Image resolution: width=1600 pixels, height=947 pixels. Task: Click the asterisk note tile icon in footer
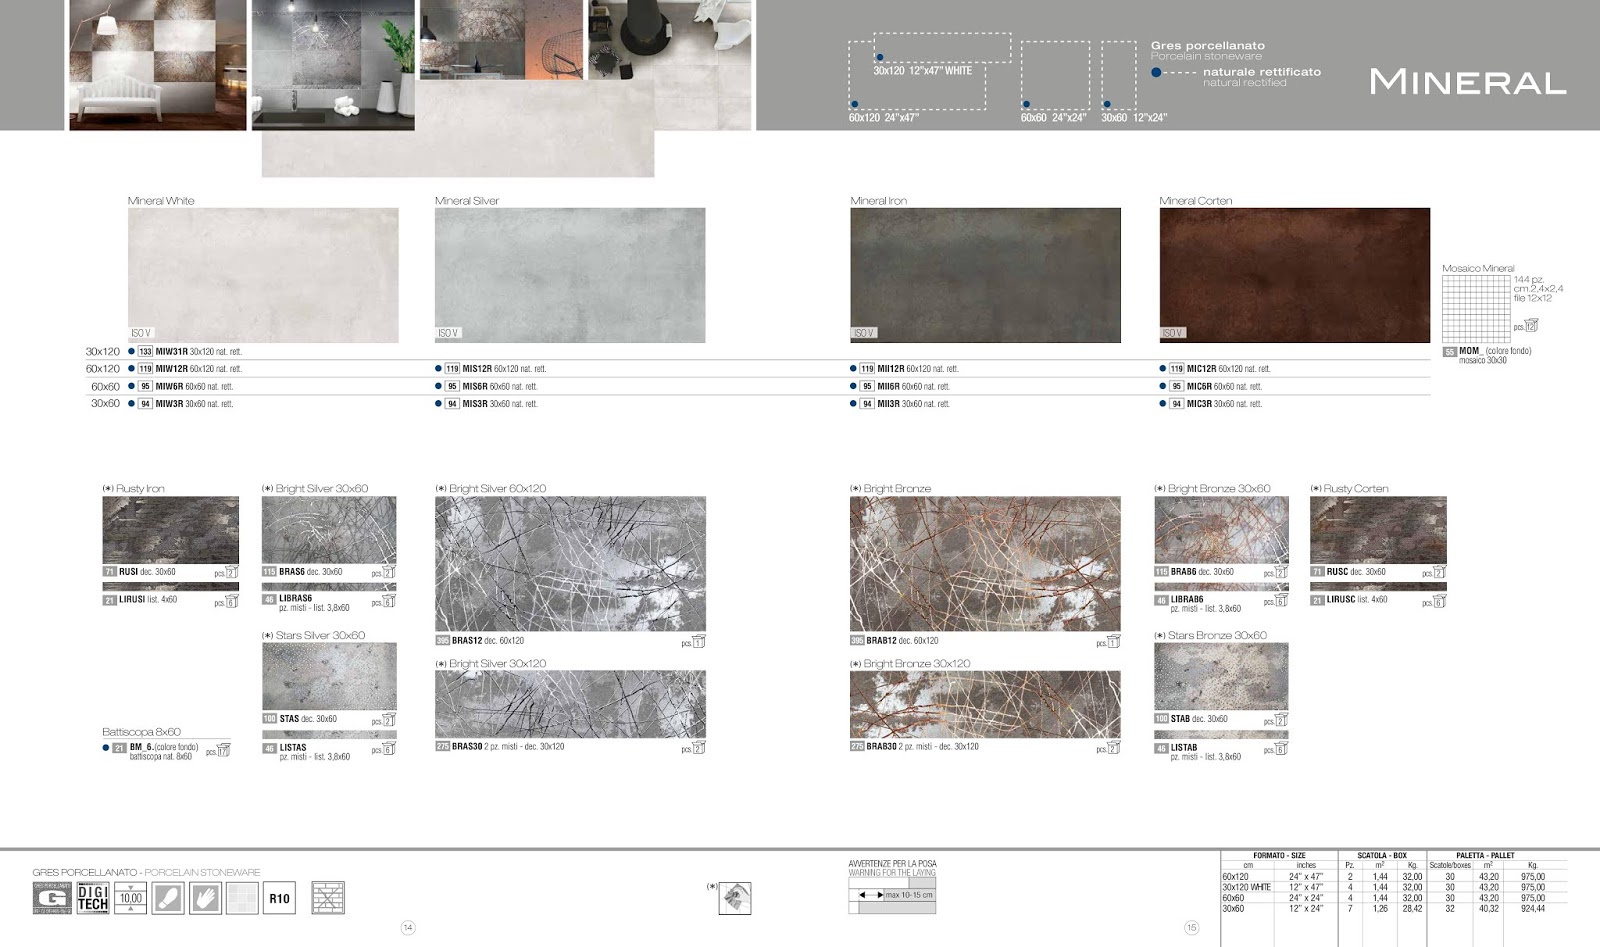pos(735,898)
